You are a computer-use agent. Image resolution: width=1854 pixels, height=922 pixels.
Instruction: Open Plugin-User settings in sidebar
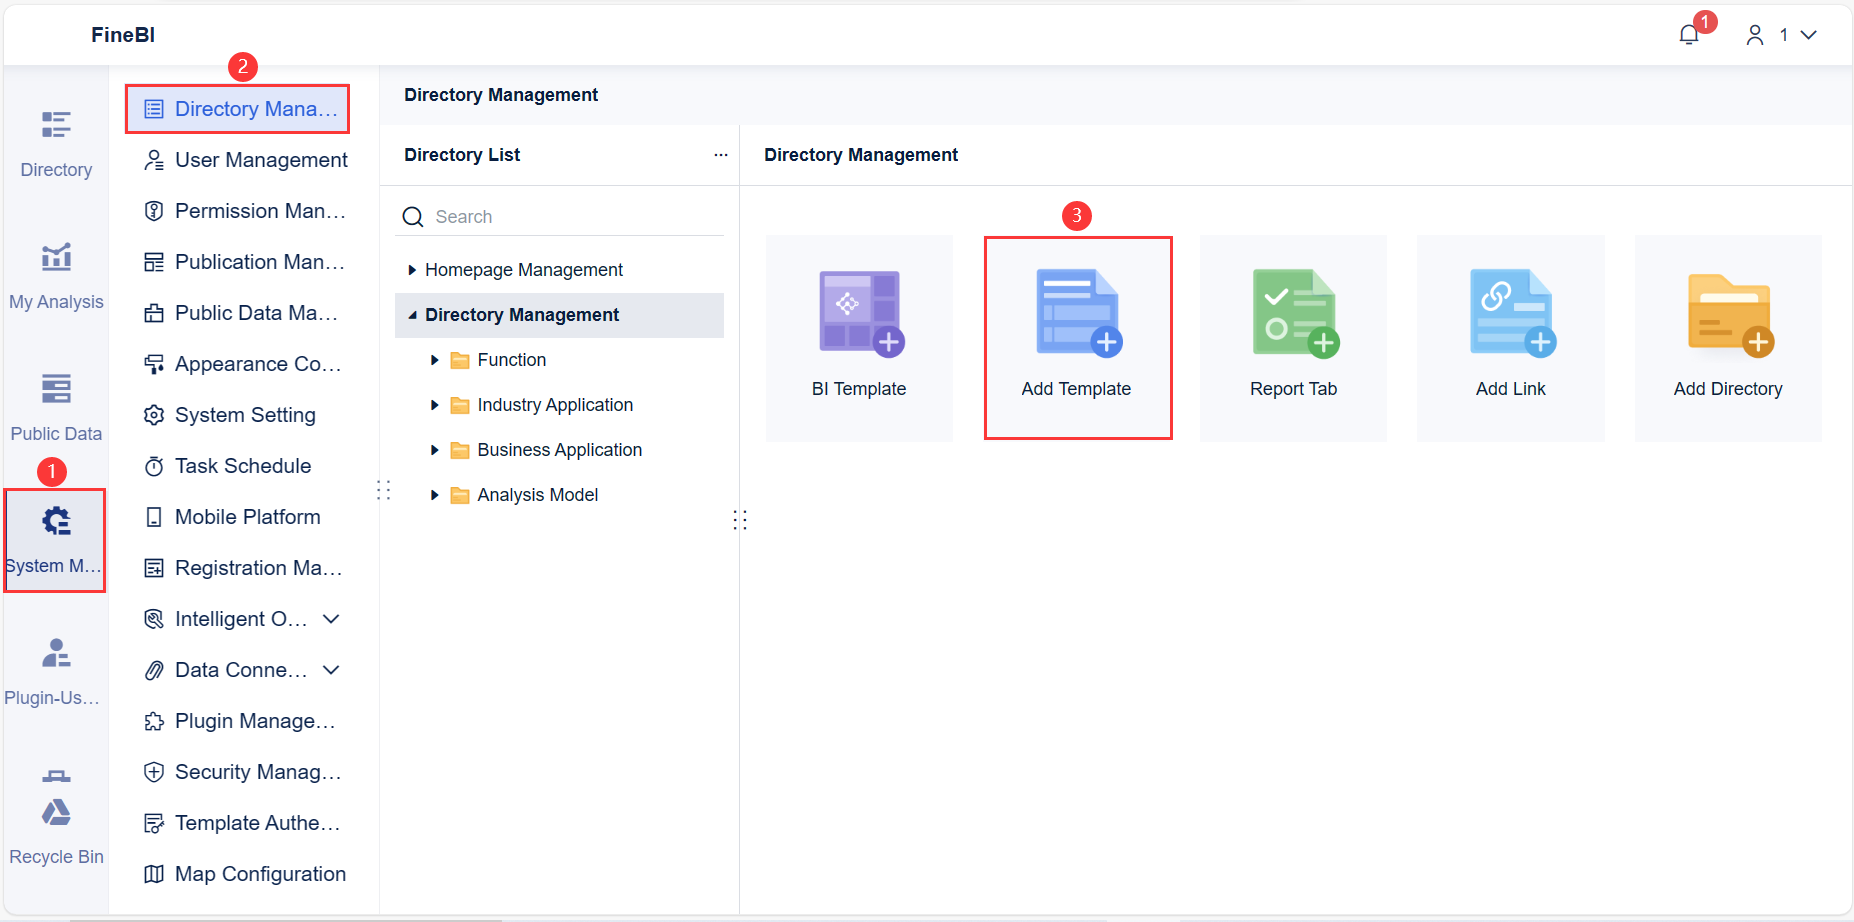point(55,670)
